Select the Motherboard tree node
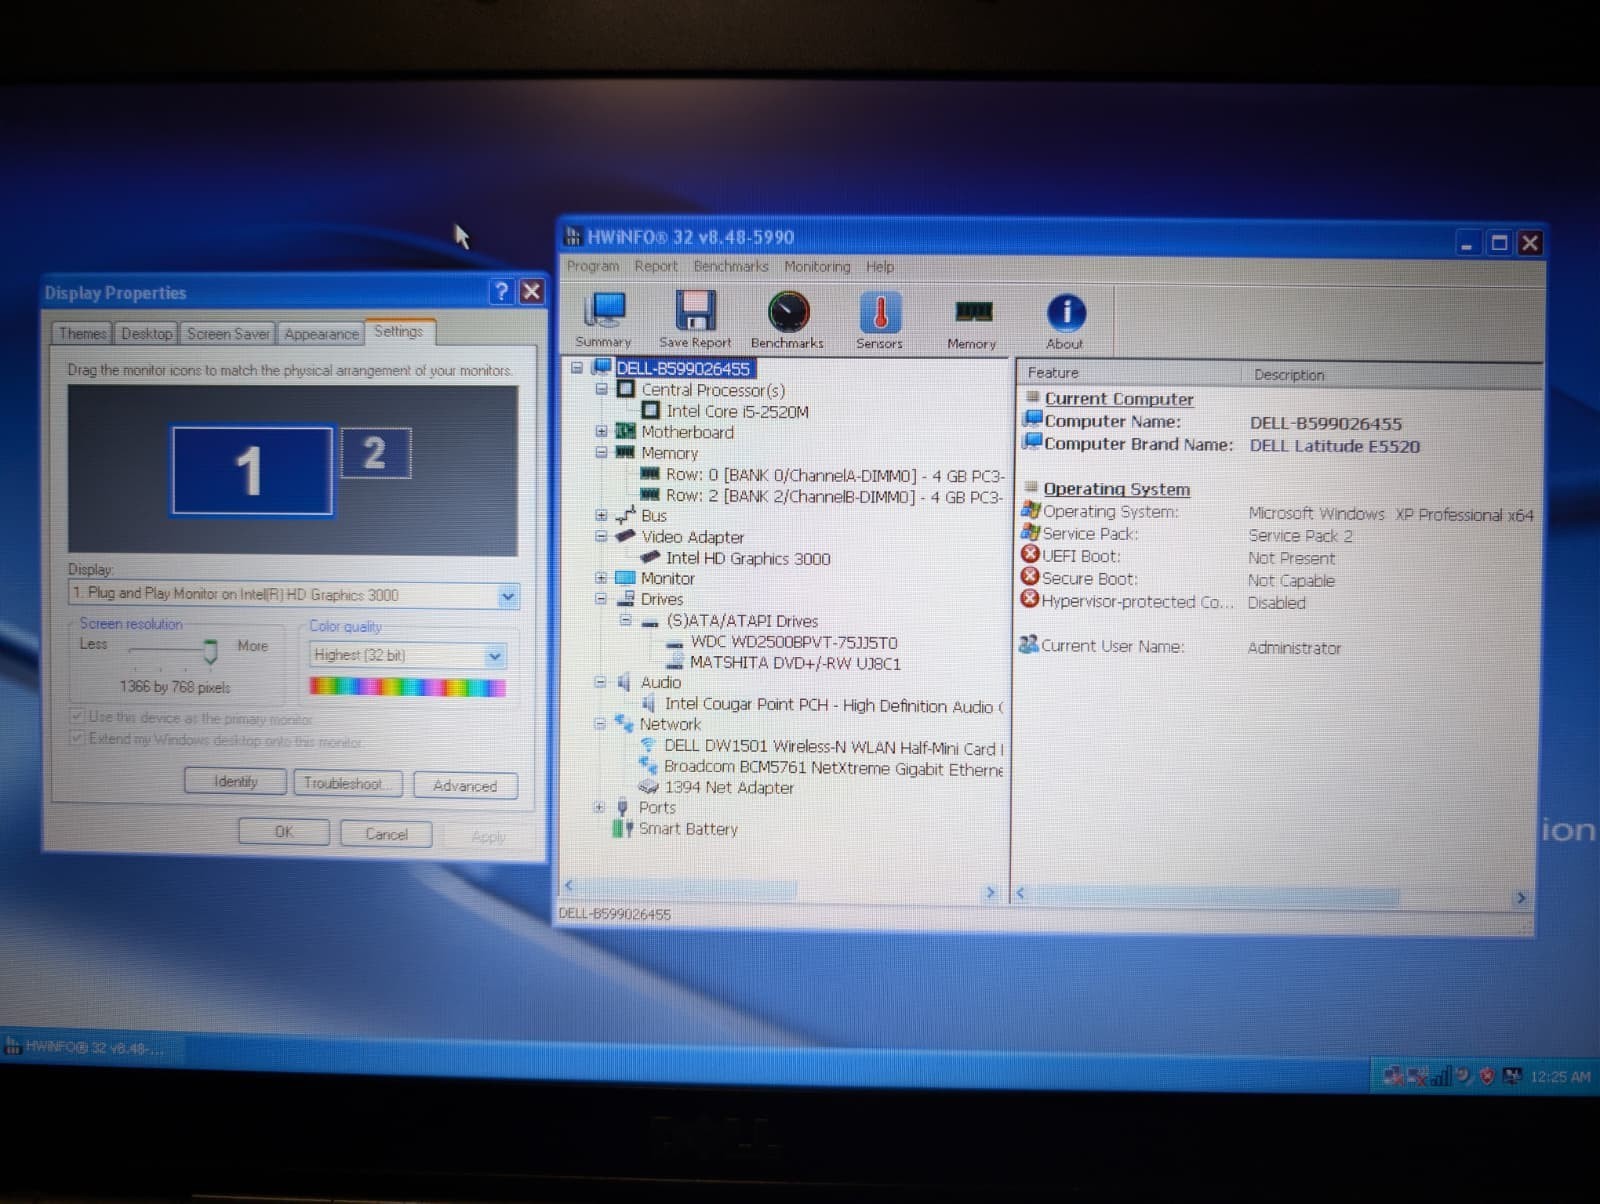1600x1204 pixels. (687, 432)
